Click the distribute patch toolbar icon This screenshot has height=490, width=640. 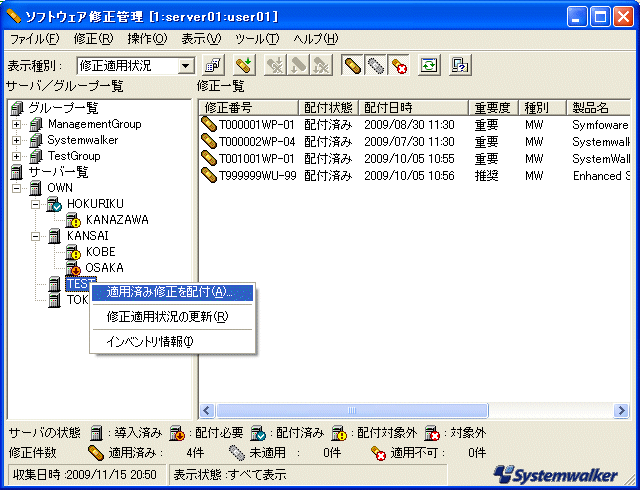[x=244, y=65]
